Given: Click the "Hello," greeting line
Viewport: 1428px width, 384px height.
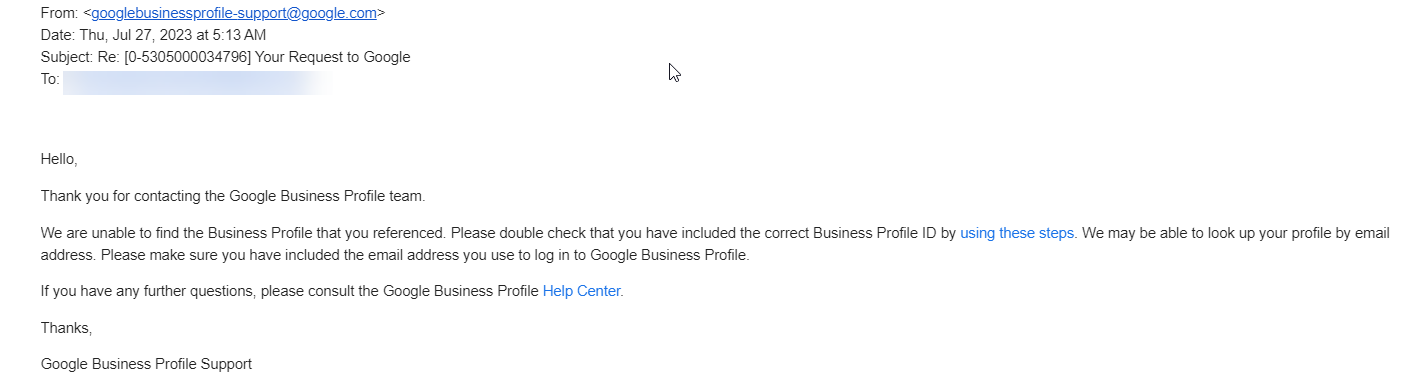Looking at the screenshot, I should click(59, 159).
